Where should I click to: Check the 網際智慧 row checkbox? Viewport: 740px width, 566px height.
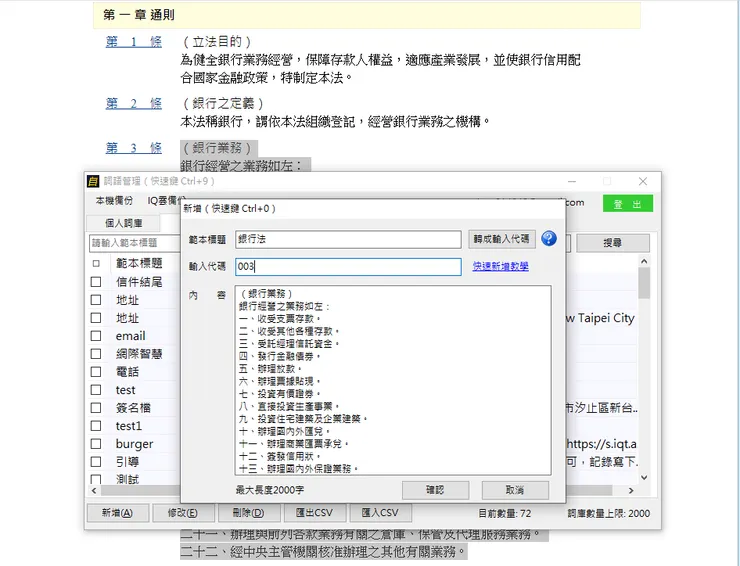[x=96, y=354]
